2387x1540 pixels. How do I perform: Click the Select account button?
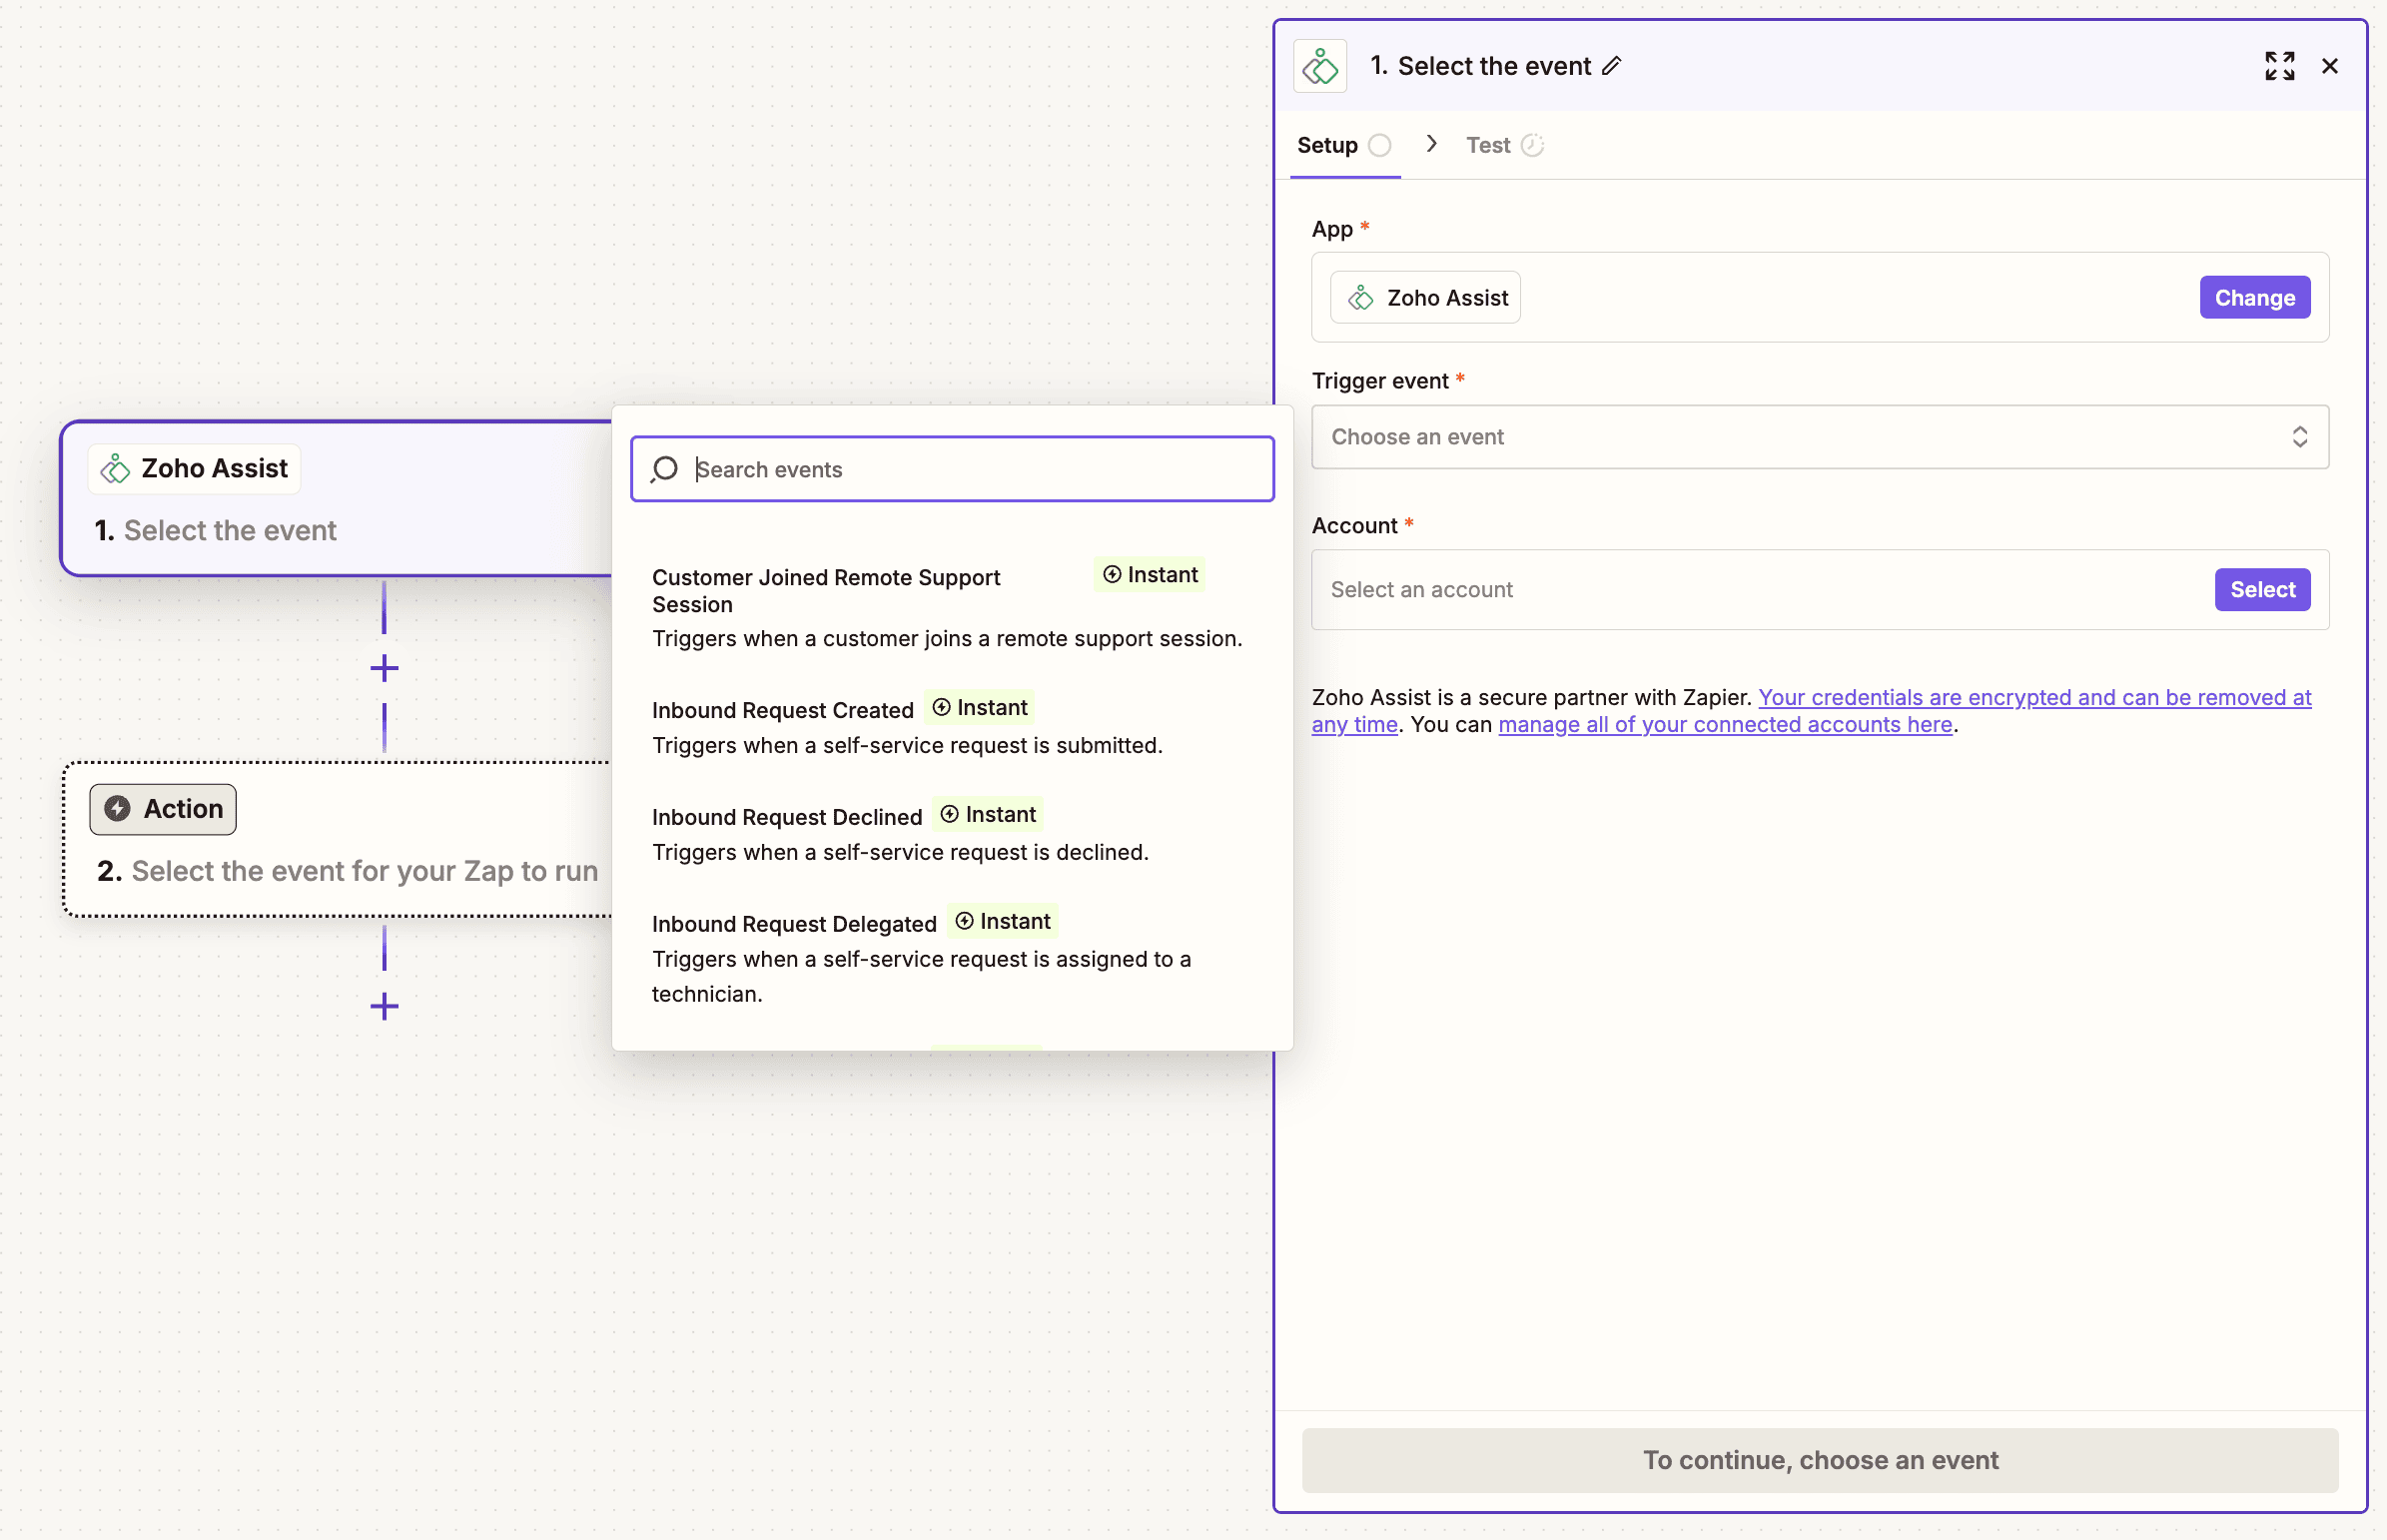coord(2262,589)
